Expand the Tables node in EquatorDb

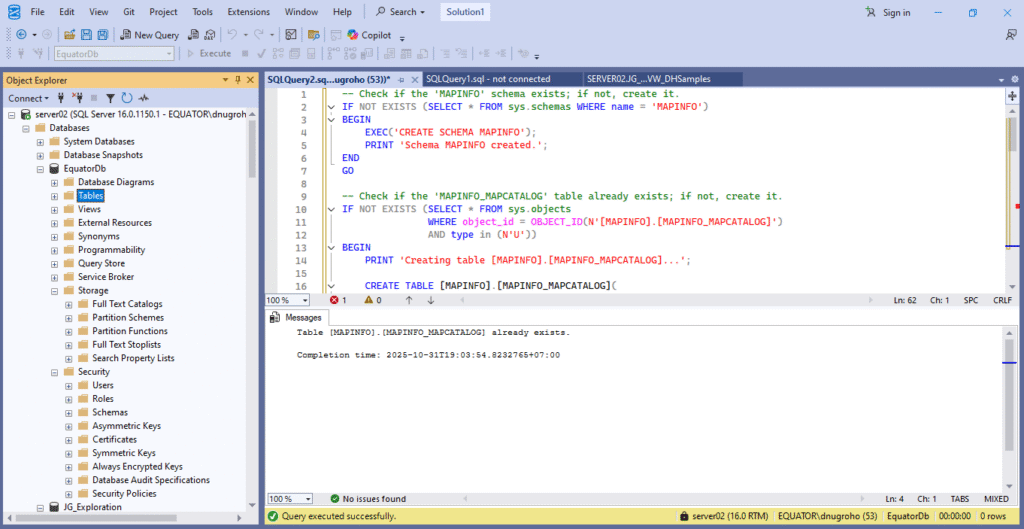pos(55,196)
